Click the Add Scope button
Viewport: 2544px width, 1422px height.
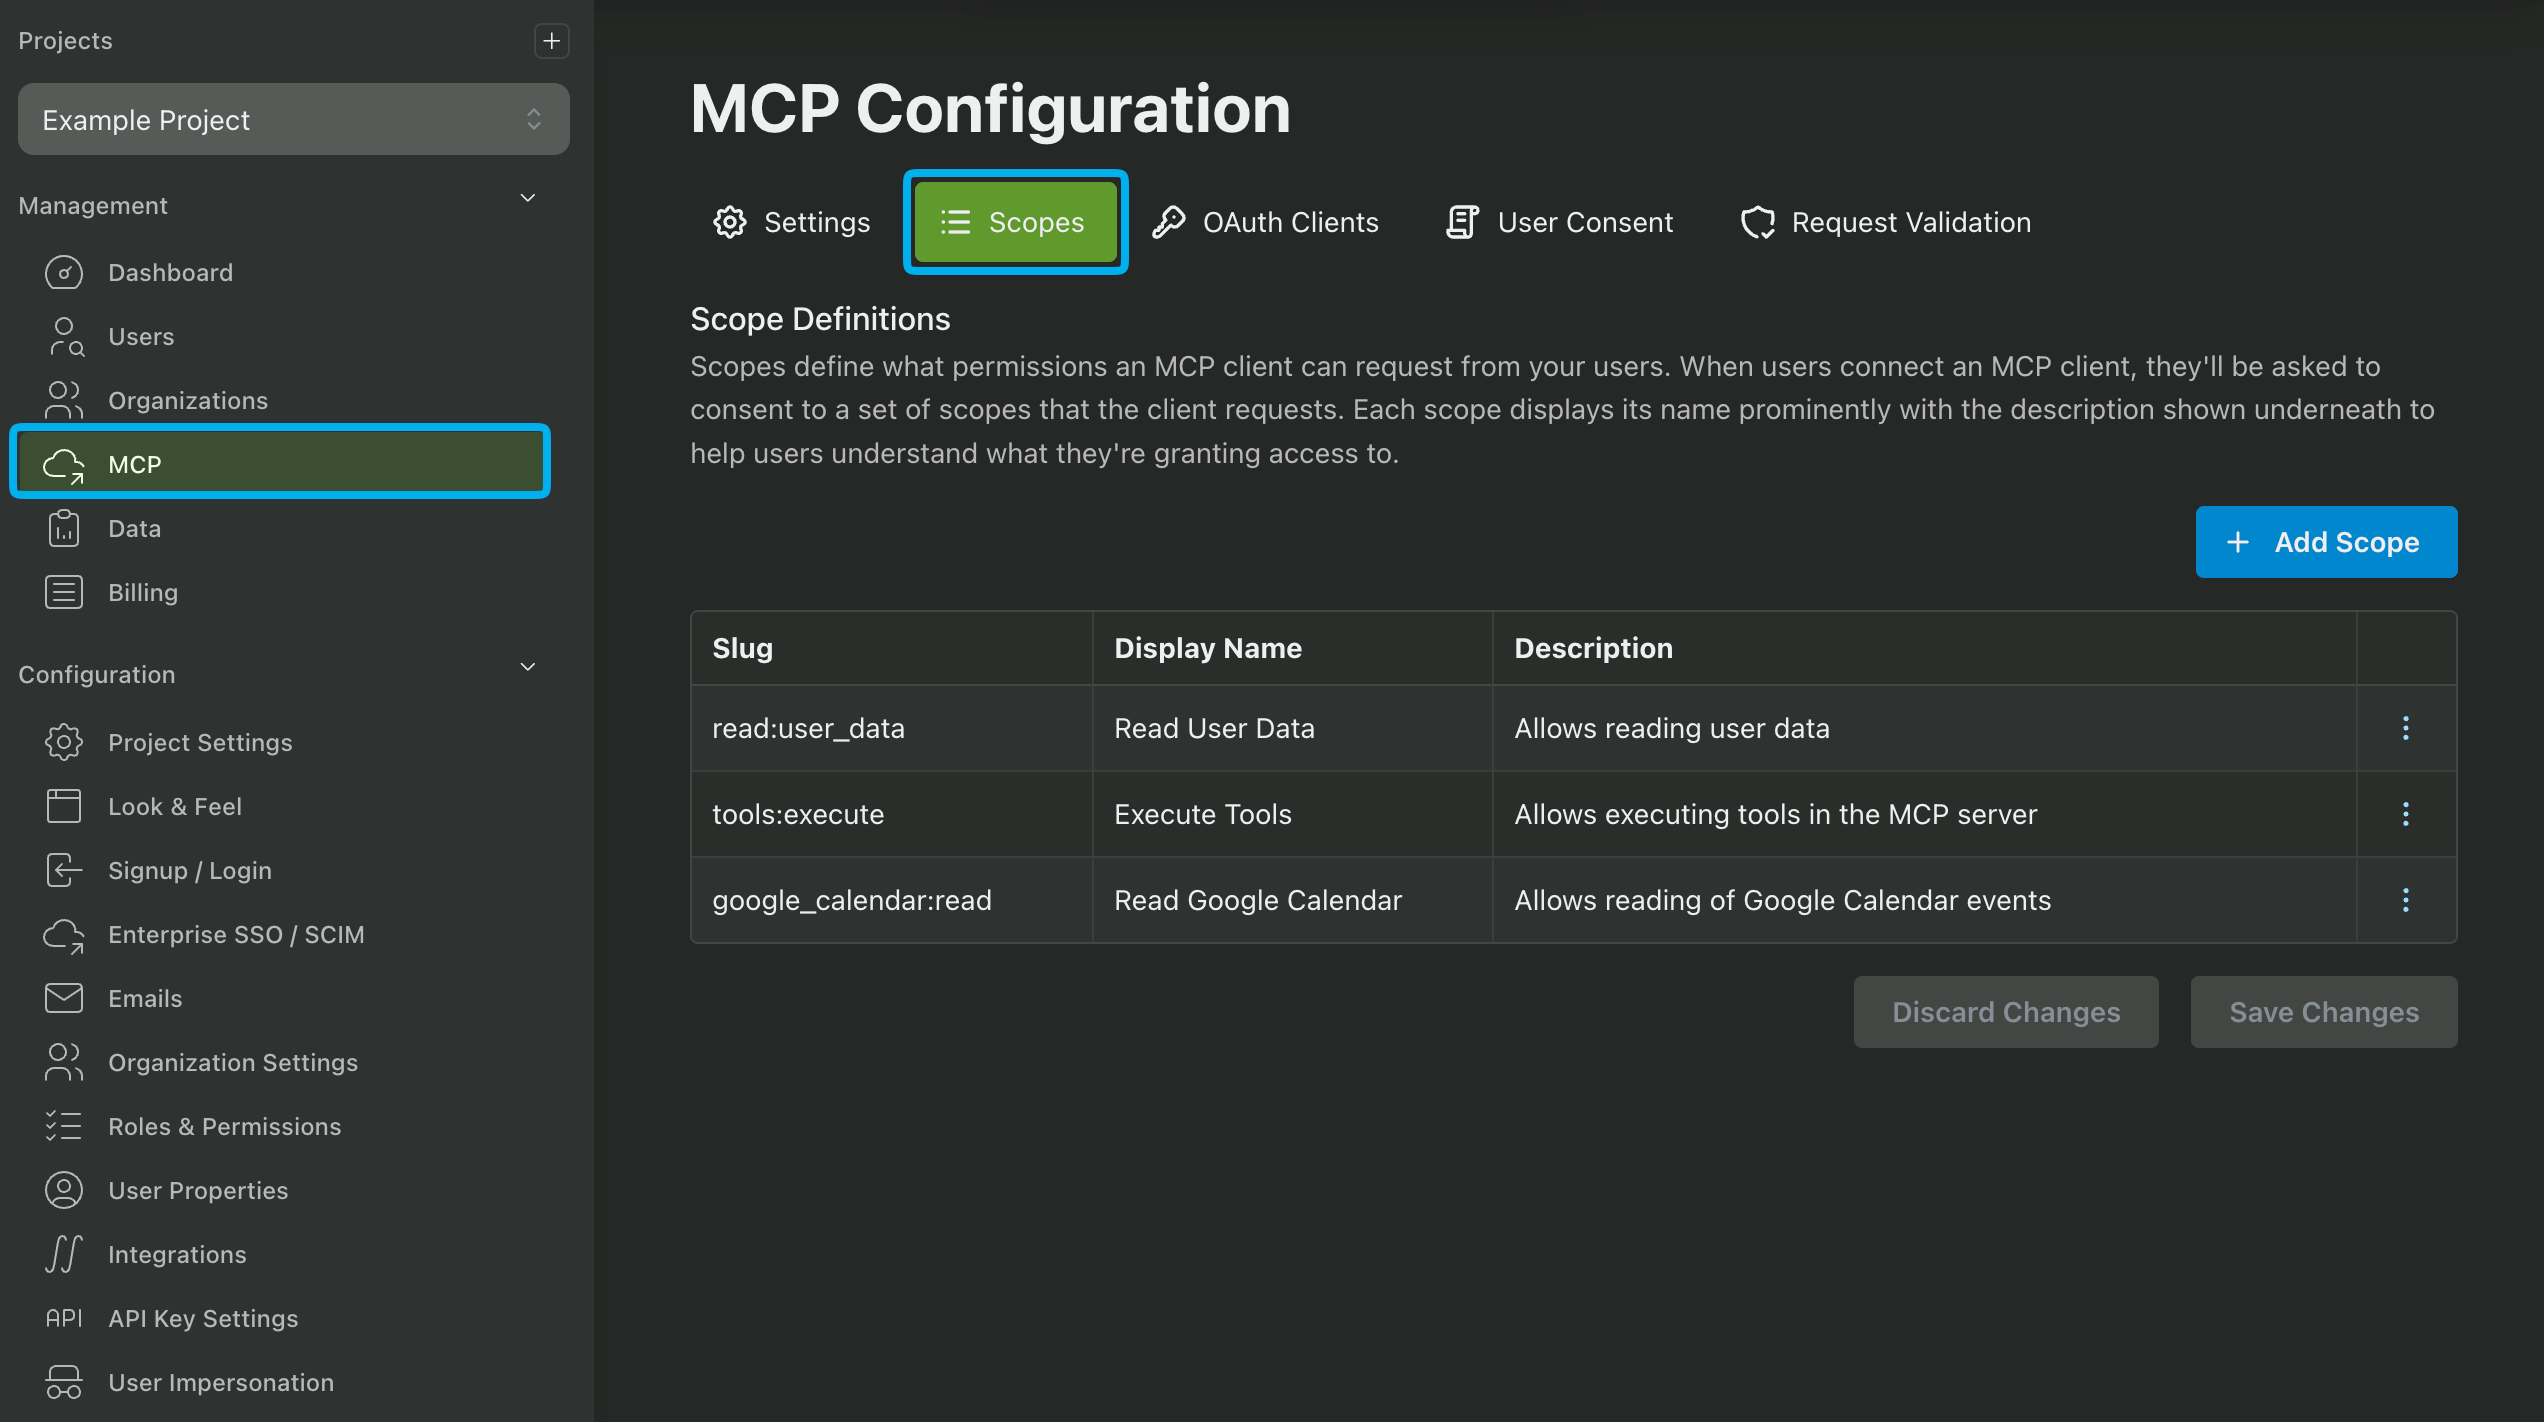pos(2326,542)
